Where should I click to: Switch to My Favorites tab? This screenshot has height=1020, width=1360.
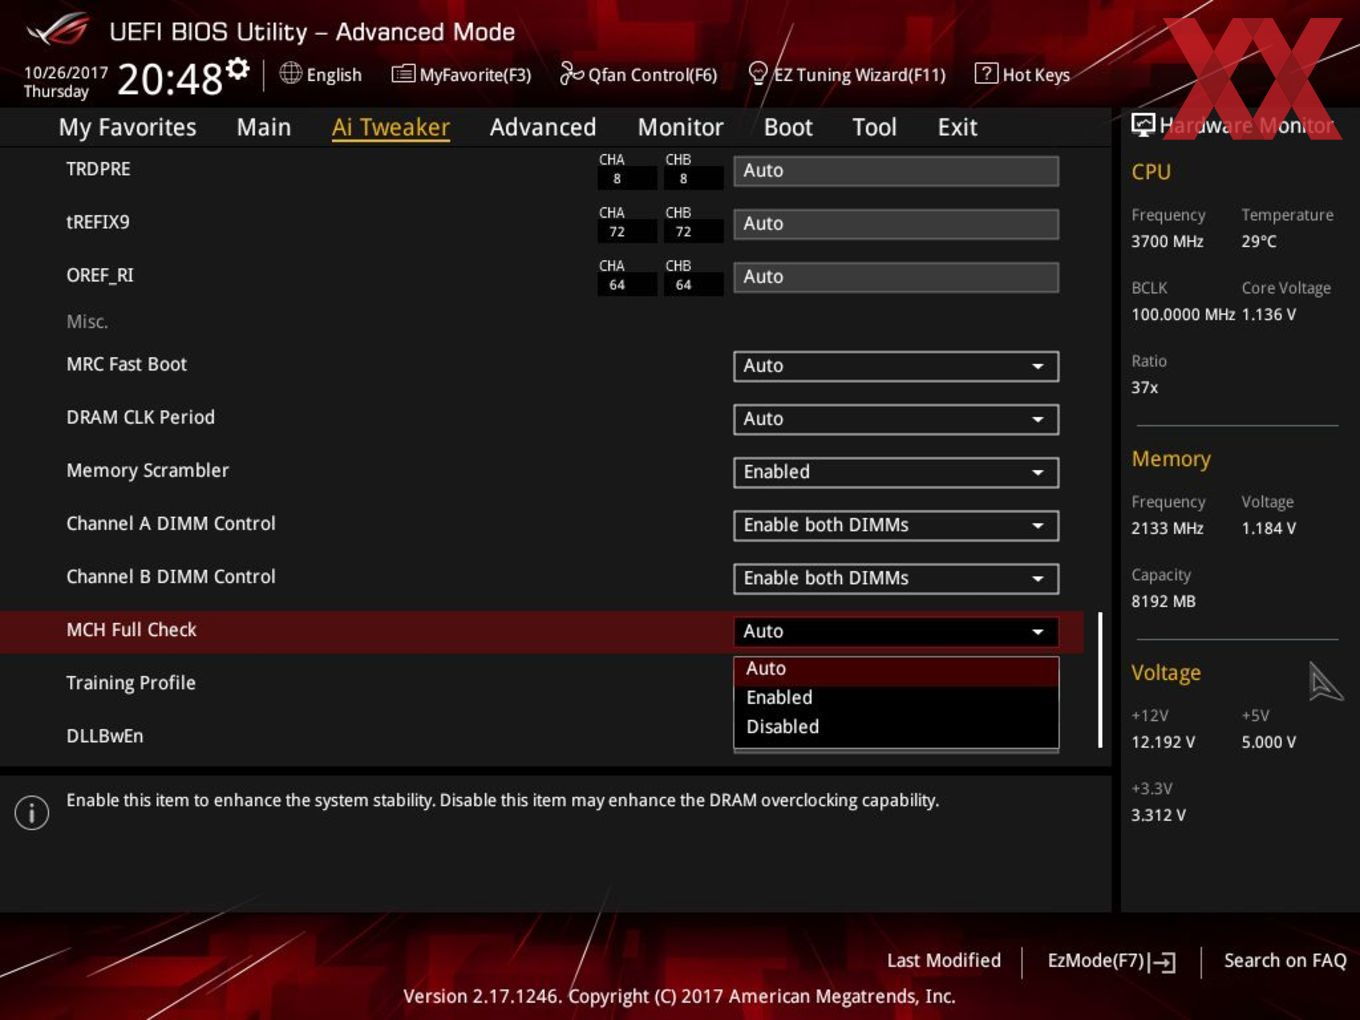click(x=127, y=127)
